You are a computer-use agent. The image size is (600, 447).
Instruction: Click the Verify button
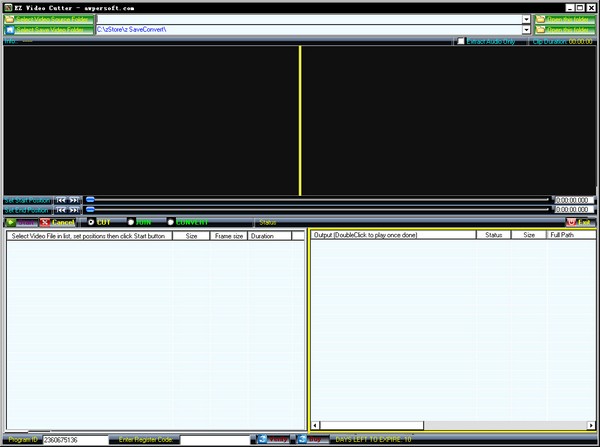pyautogui.click(x=273, y=439)
